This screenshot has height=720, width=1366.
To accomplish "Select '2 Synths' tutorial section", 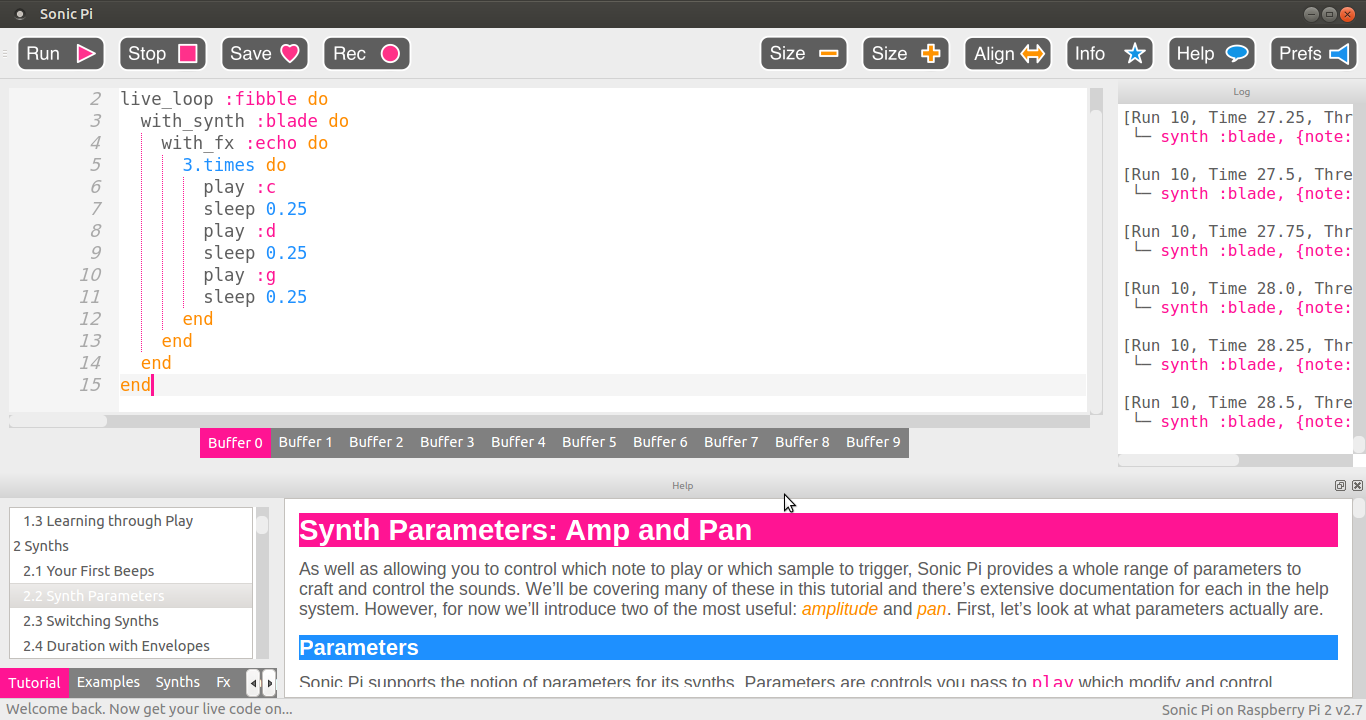I will click(x=131, y=546).
